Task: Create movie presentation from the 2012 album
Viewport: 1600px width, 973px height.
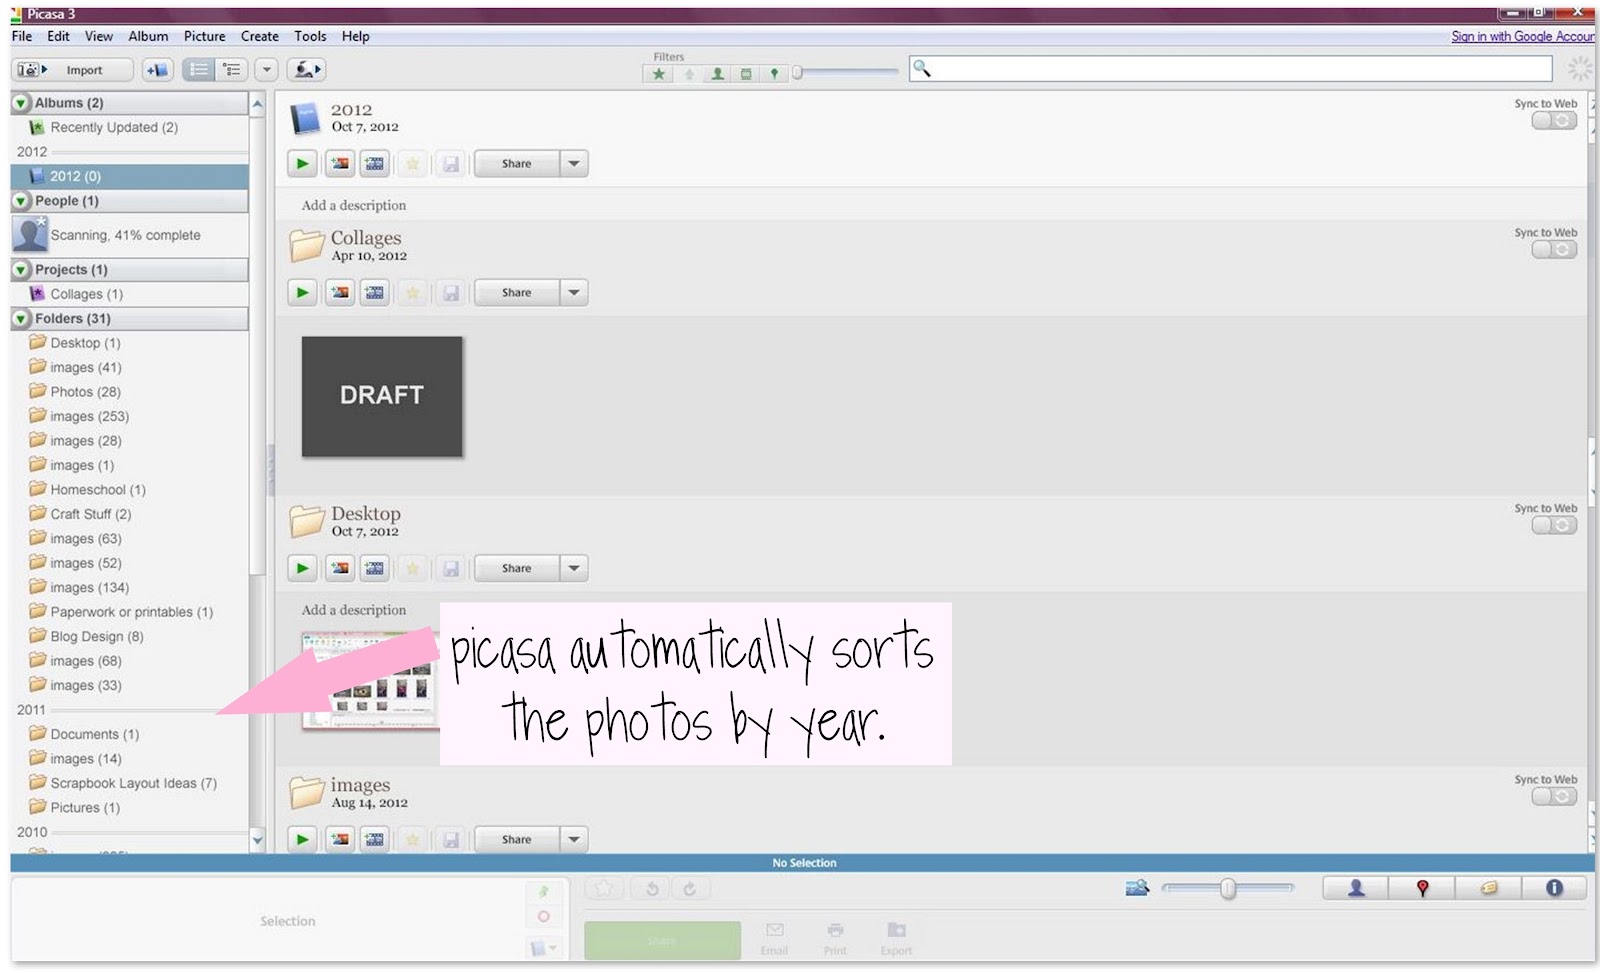Action: point(375,164)
